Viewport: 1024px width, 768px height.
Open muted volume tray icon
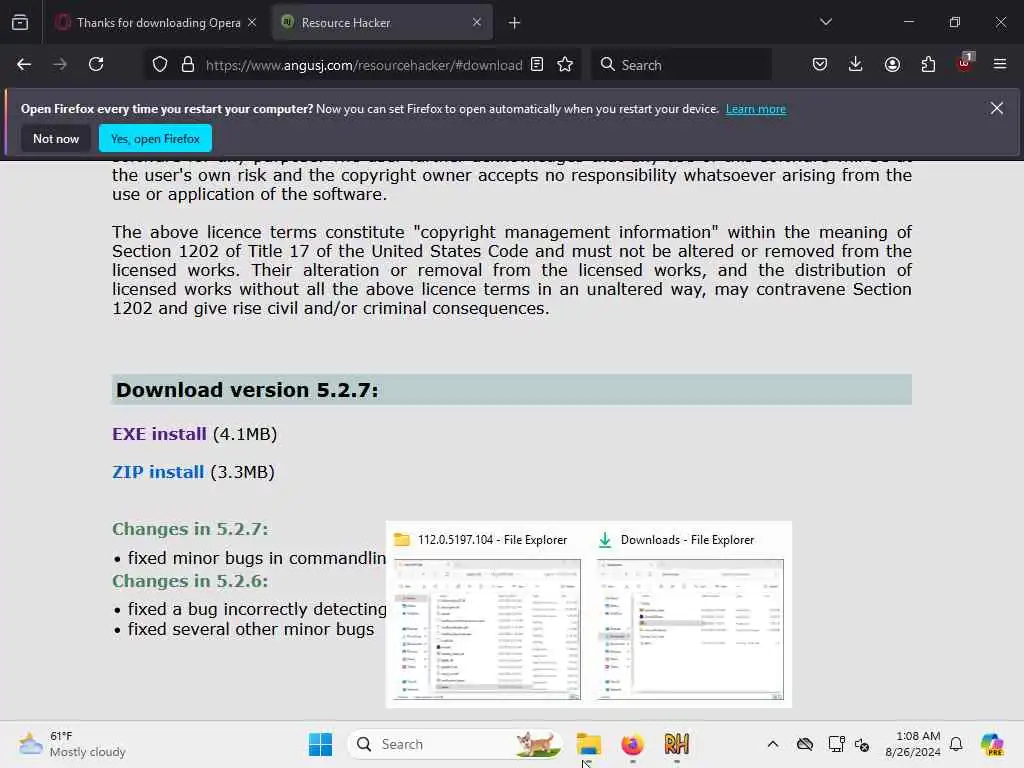862,744
